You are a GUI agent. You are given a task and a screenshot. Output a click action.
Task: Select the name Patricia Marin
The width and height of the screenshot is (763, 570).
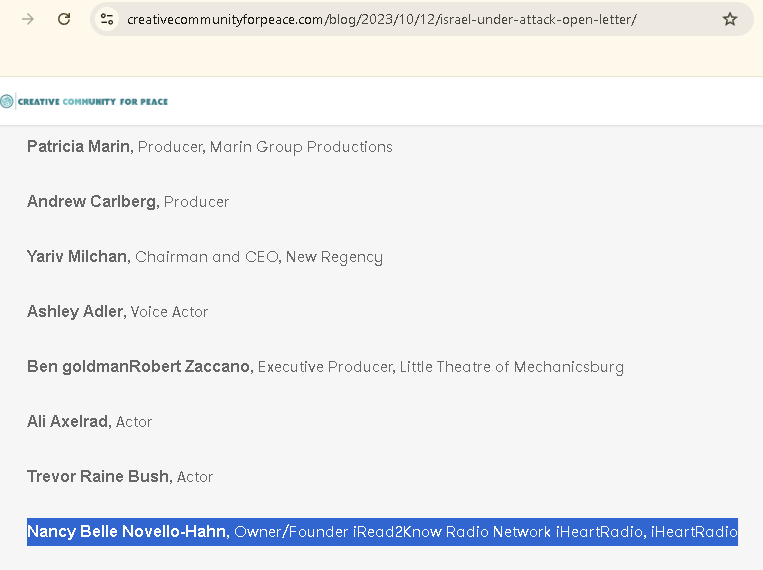80,147
